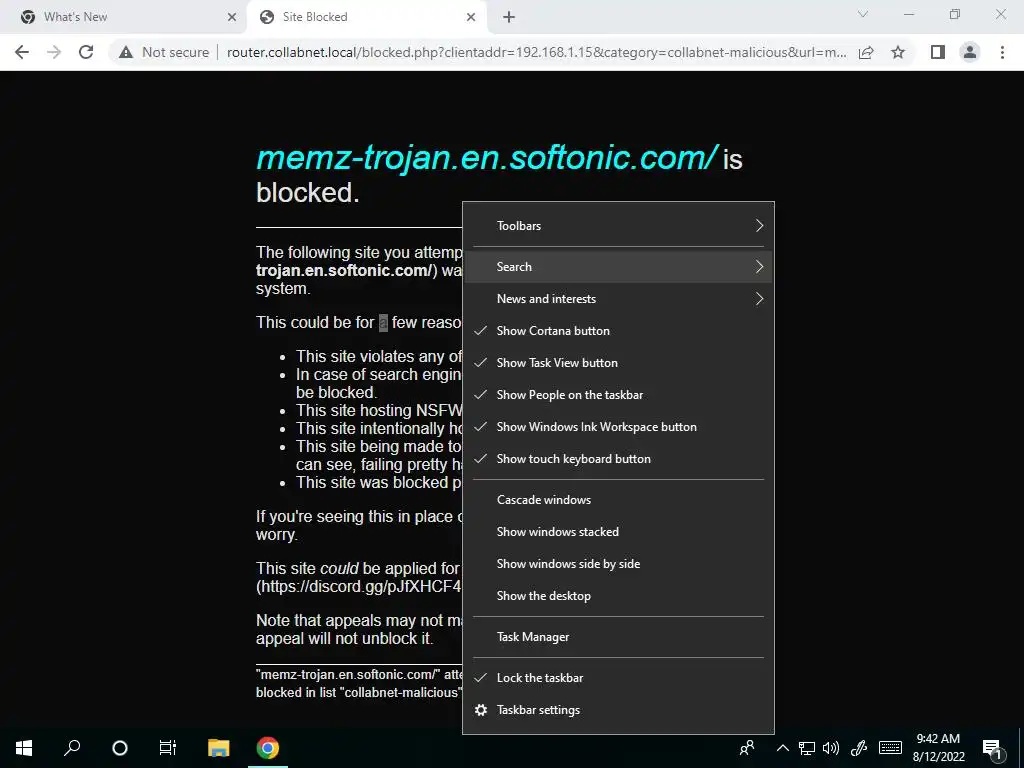Toggle Show Cortana button
This screenshot has width=1024, height=768.
(618, 331)
